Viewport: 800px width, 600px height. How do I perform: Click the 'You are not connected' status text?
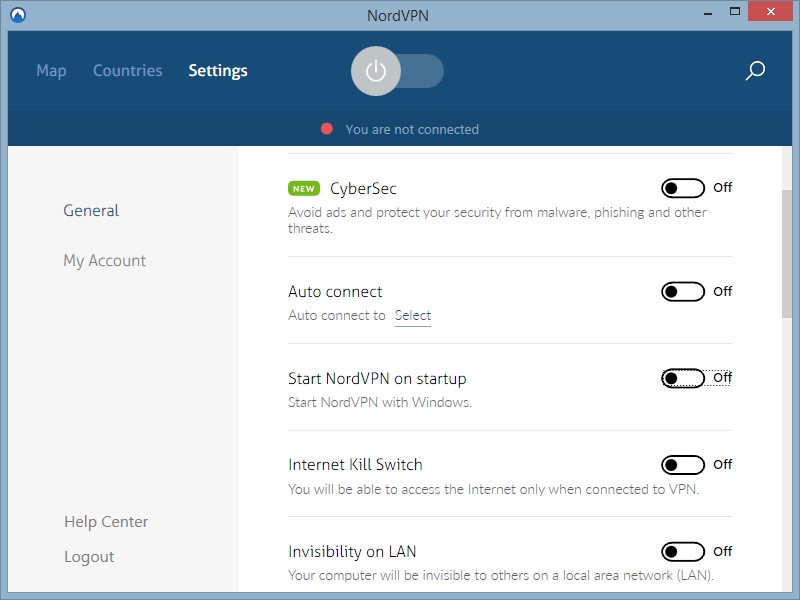click(x=412, y=129)
